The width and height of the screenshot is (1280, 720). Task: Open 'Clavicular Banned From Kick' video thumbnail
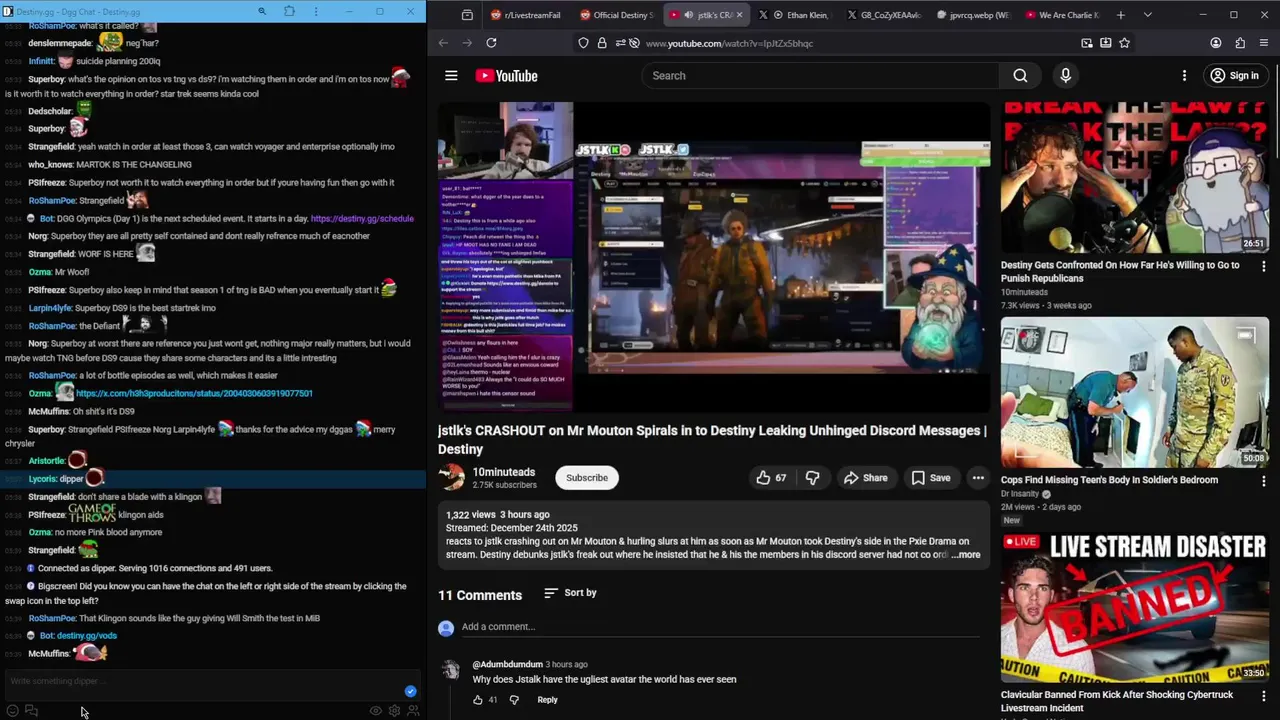coord(1135,607)
